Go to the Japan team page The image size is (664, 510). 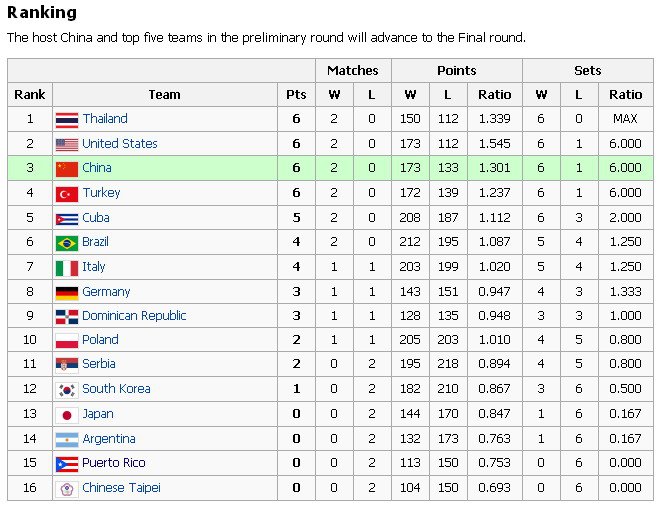98,414
